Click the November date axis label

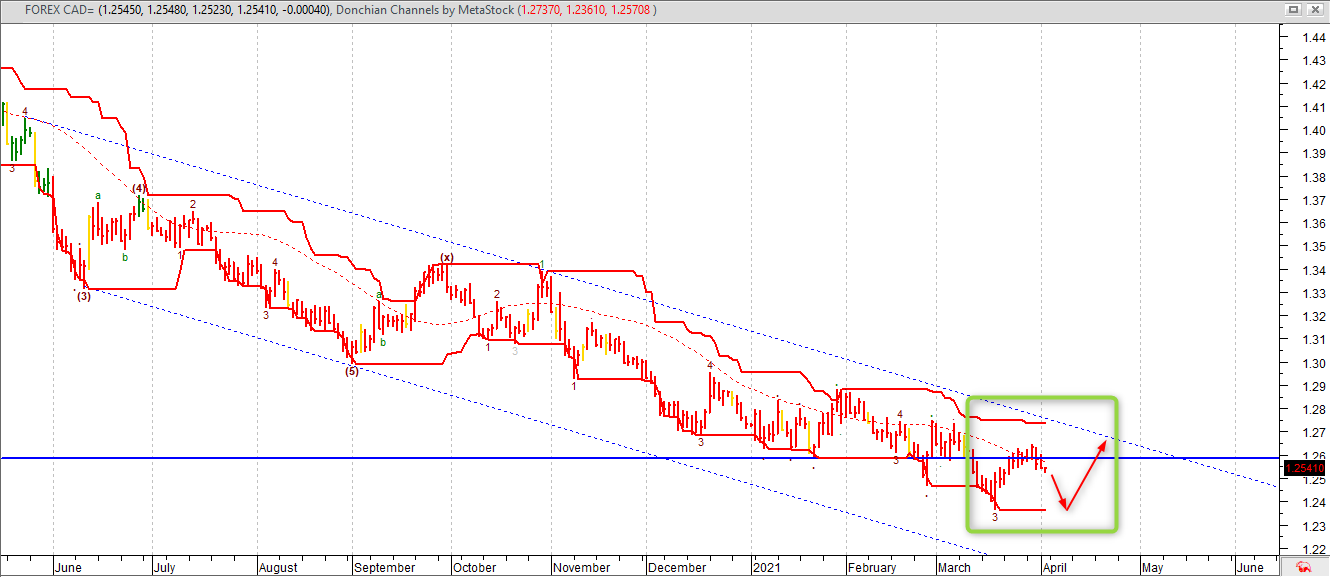[x=582, y=567]
